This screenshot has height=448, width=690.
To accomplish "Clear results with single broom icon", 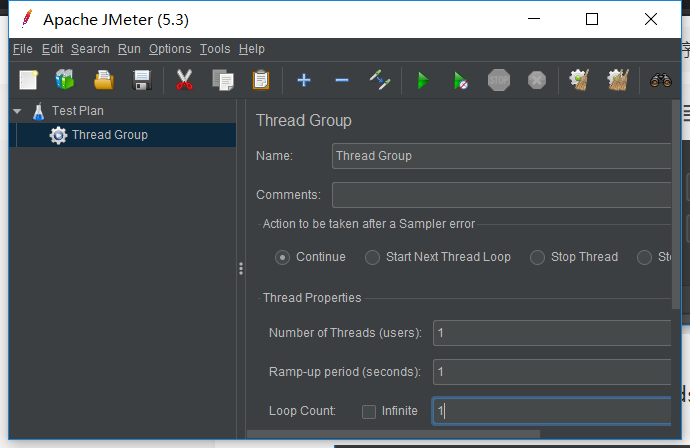I will click(x=579, y=80).
